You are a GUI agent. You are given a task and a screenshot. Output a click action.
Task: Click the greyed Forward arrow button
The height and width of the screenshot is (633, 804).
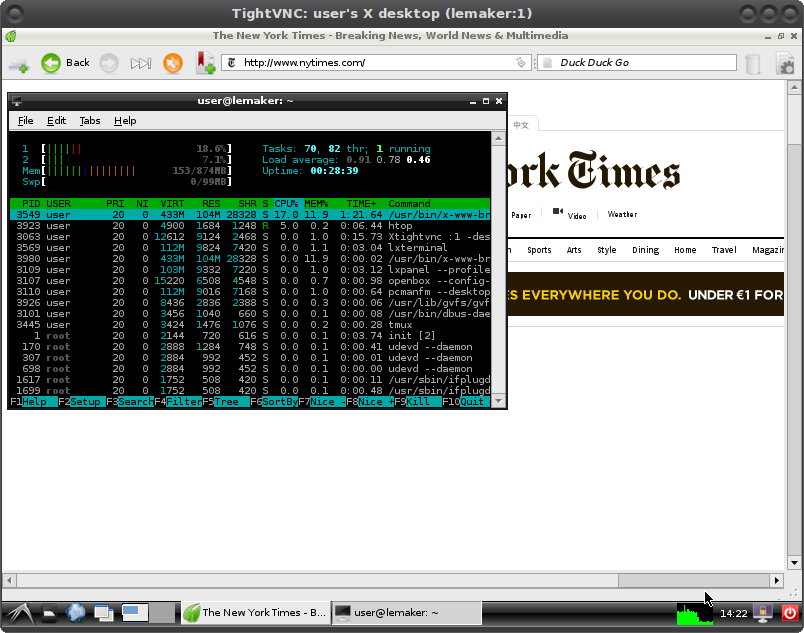(109, 63)
